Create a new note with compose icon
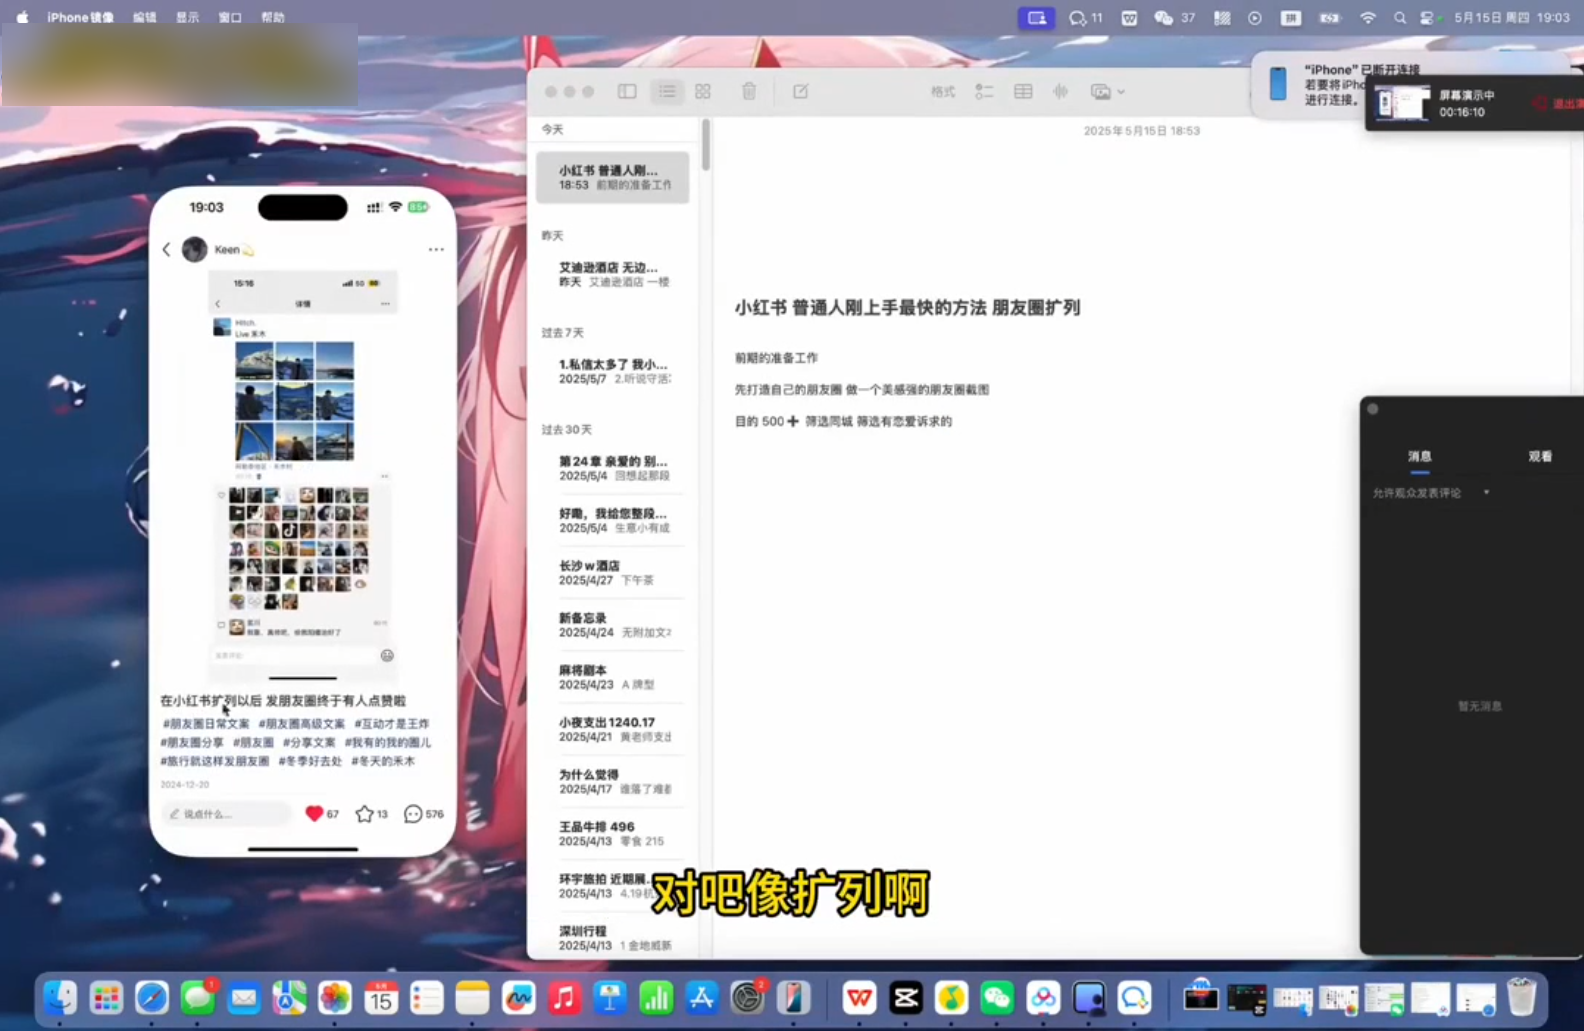This screenshot has height=1031, width=1584. (x=801, y=91)
